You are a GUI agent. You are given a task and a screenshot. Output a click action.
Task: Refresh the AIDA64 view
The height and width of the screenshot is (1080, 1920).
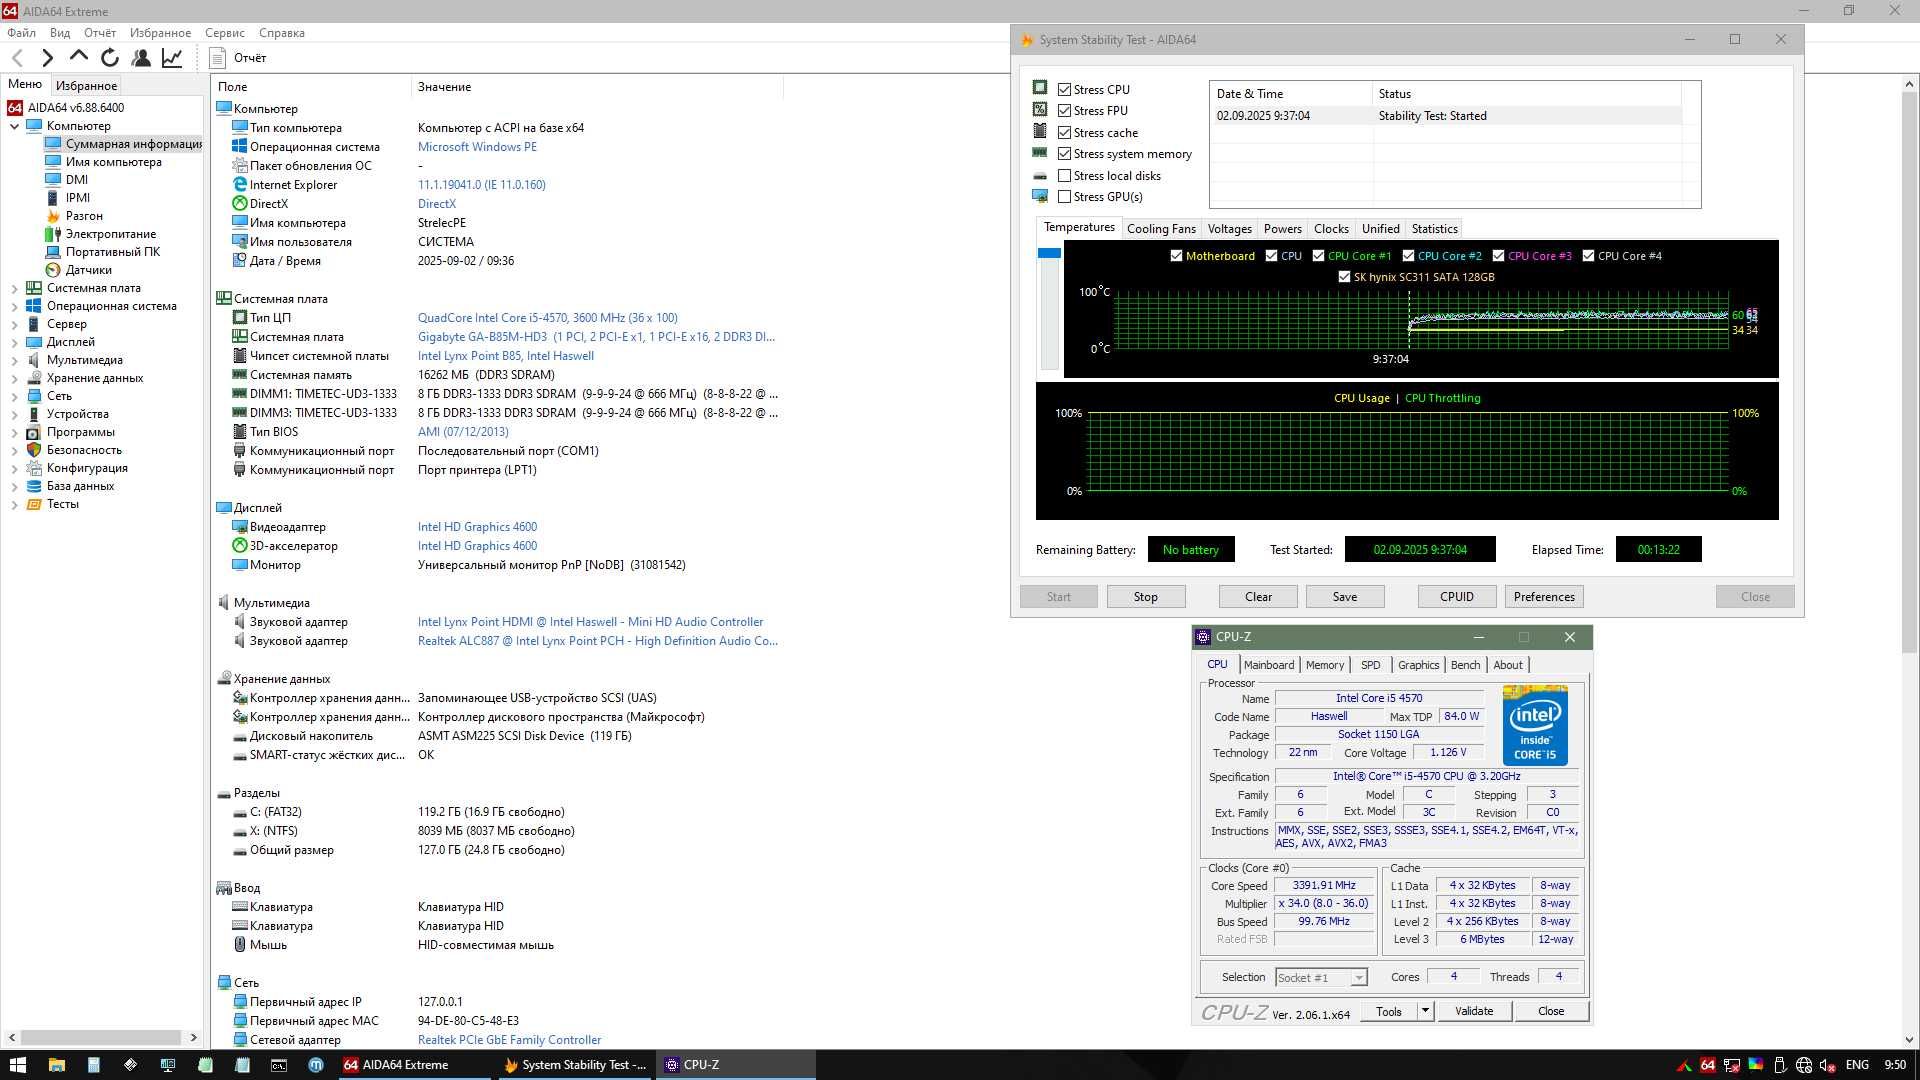[x=110, y=58]
